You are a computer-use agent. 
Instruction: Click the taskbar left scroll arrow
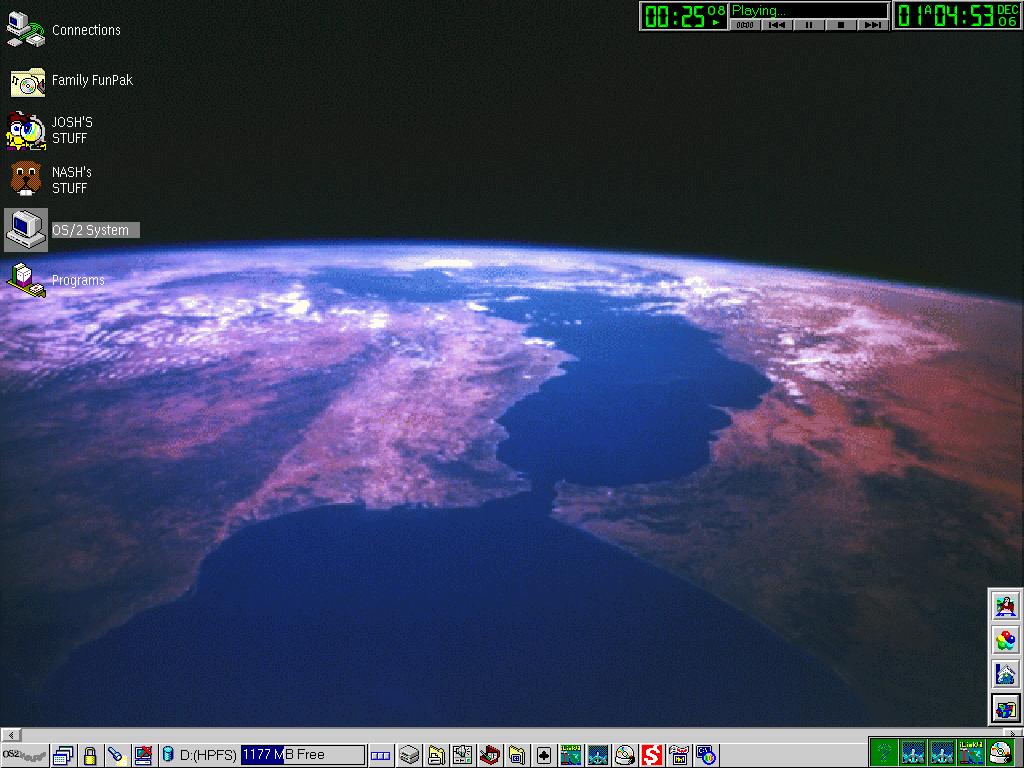coord(11,735)
